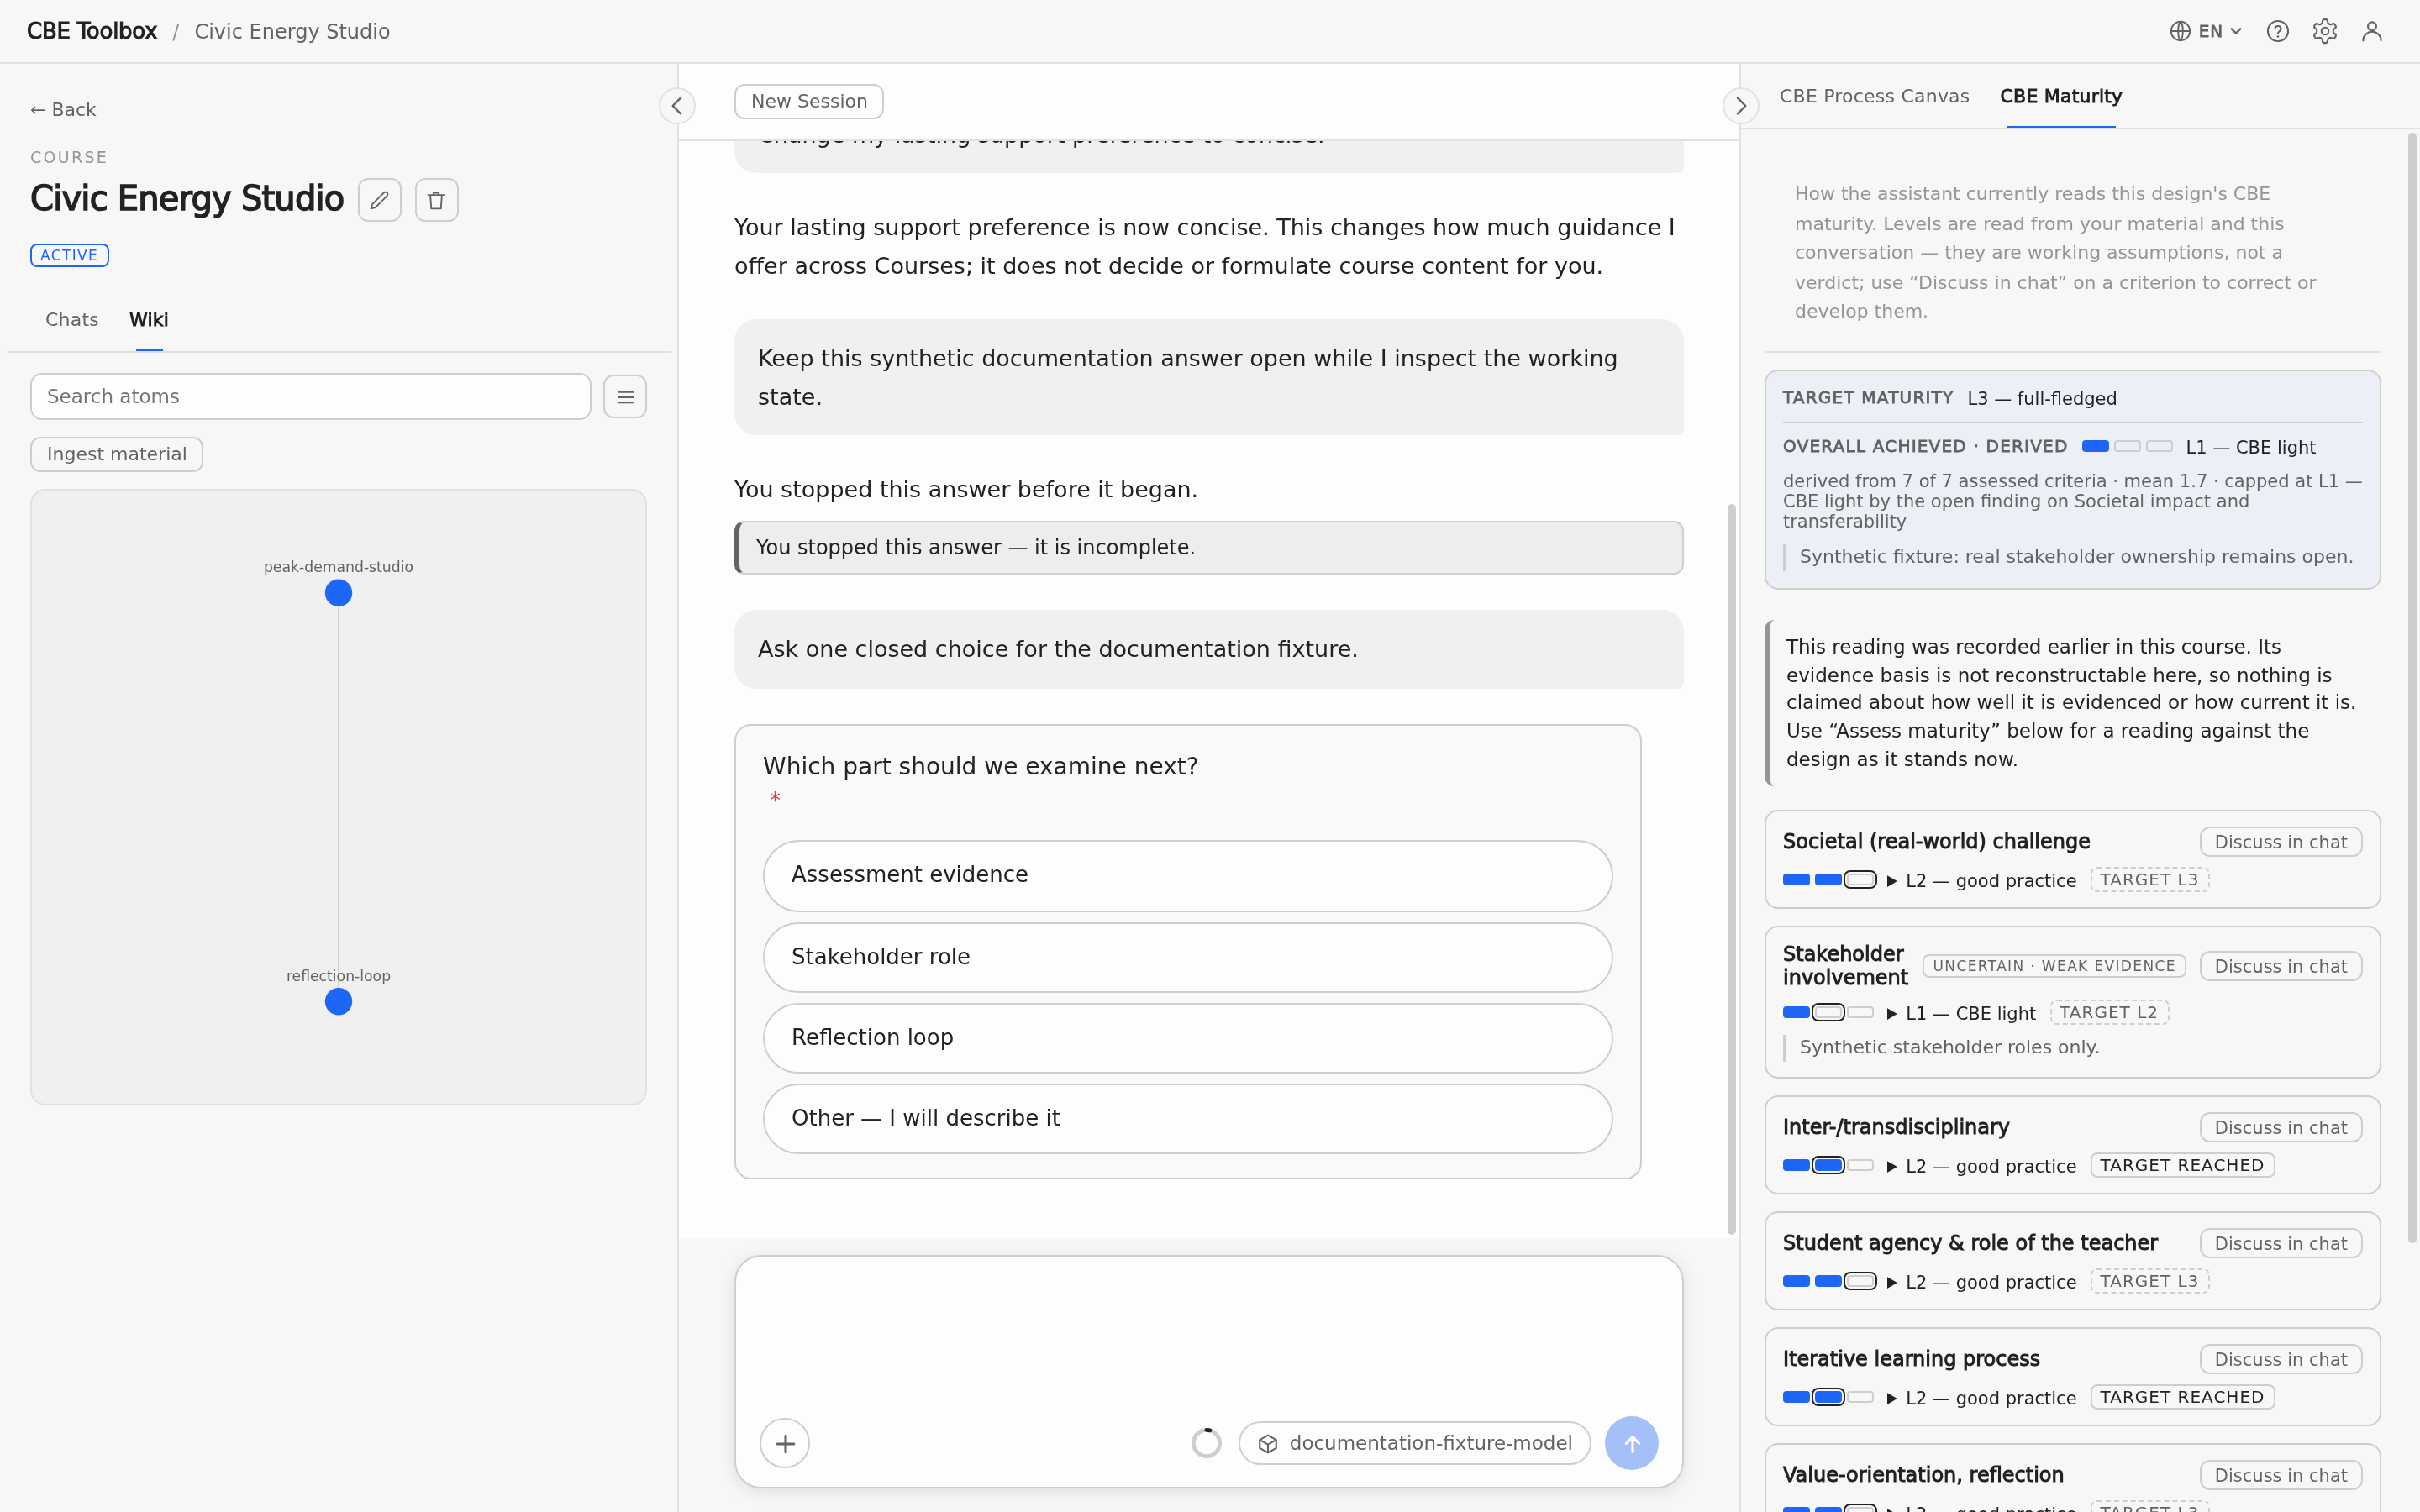Click the send arrow button
The height and width of the screenshot is (1512, 2420).
click(1631, 1443)
